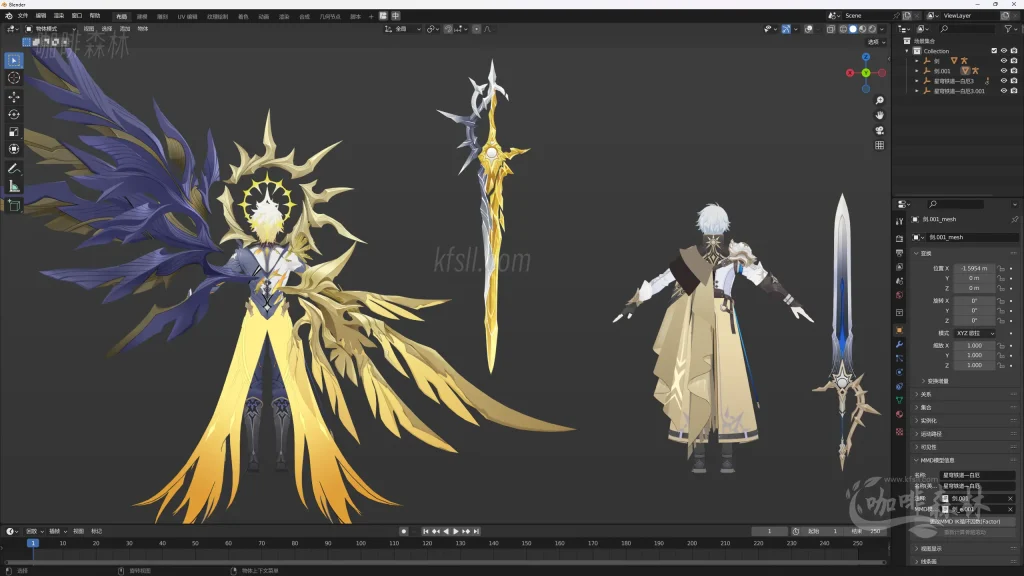Click the Location X value field

(x=974, y=268)
